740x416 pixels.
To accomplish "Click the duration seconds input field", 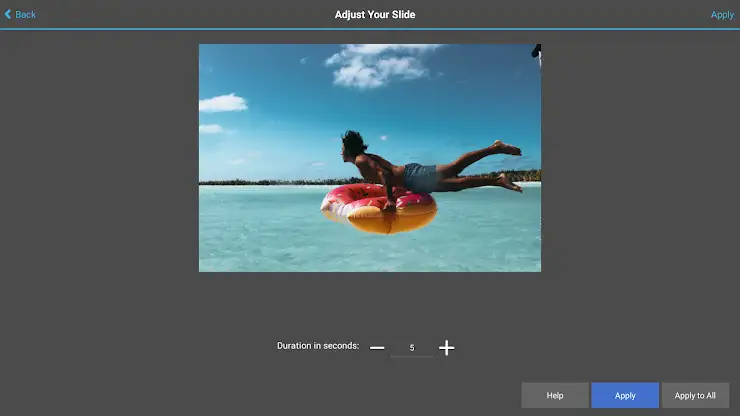I will pyautogui.click(x=412, y=348).
